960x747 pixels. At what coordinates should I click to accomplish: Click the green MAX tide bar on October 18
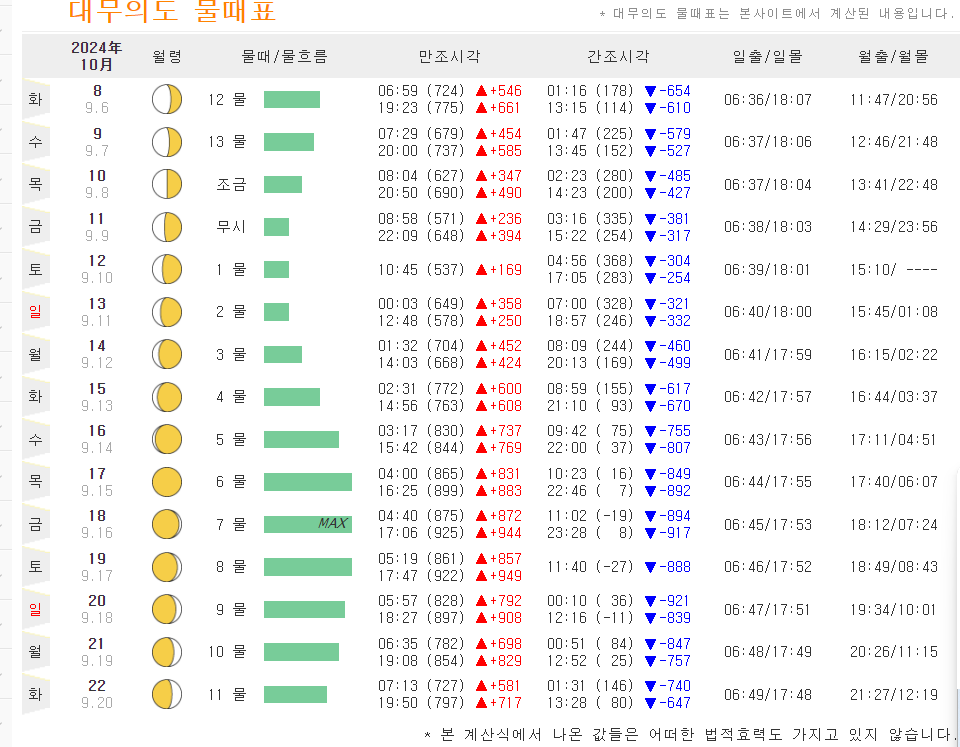coord(306,523)
